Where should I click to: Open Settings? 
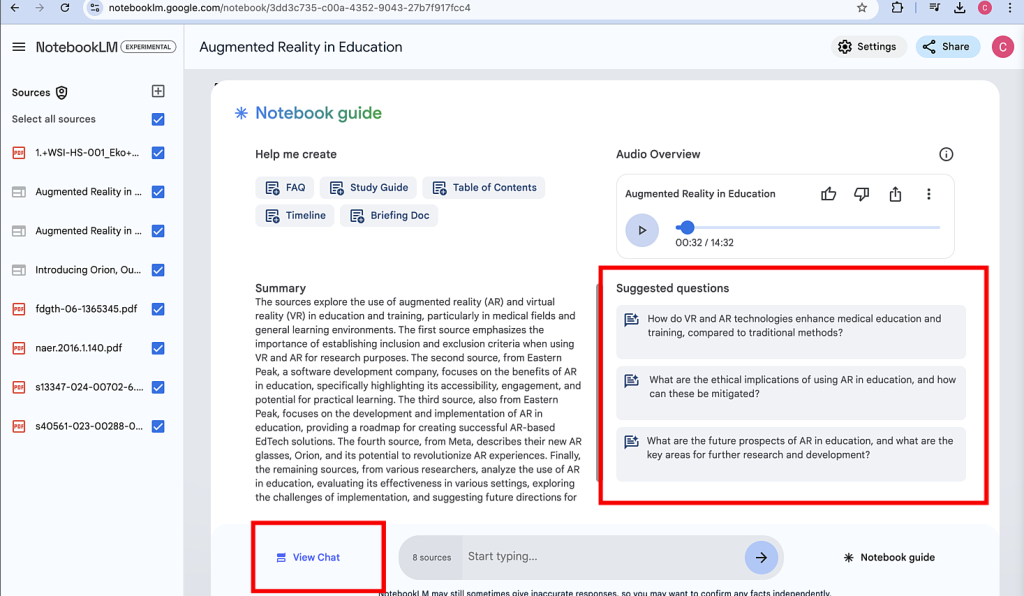(x=867, y=47)
